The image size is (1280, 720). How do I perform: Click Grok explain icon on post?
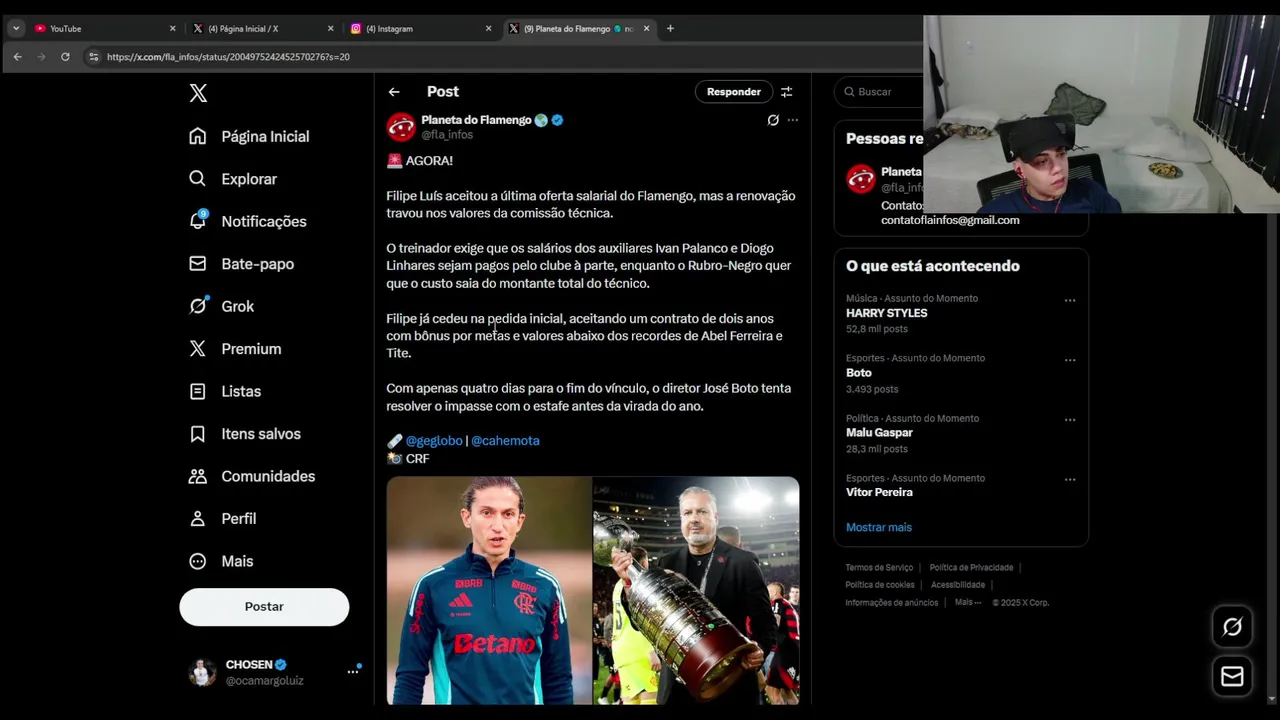pyautogui.click(x=773, y=120)
